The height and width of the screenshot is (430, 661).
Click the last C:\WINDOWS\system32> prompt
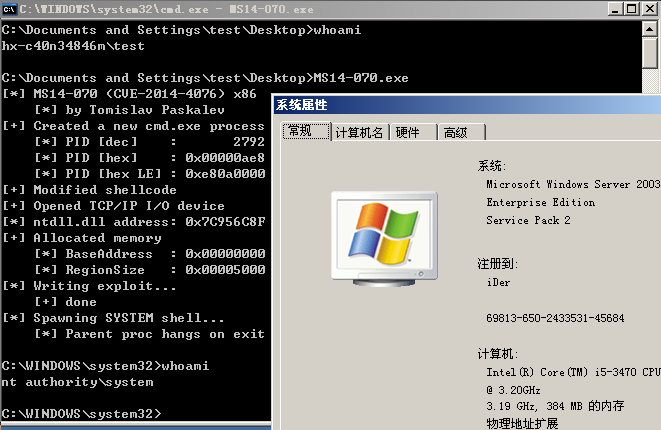[x=81, y=414]
